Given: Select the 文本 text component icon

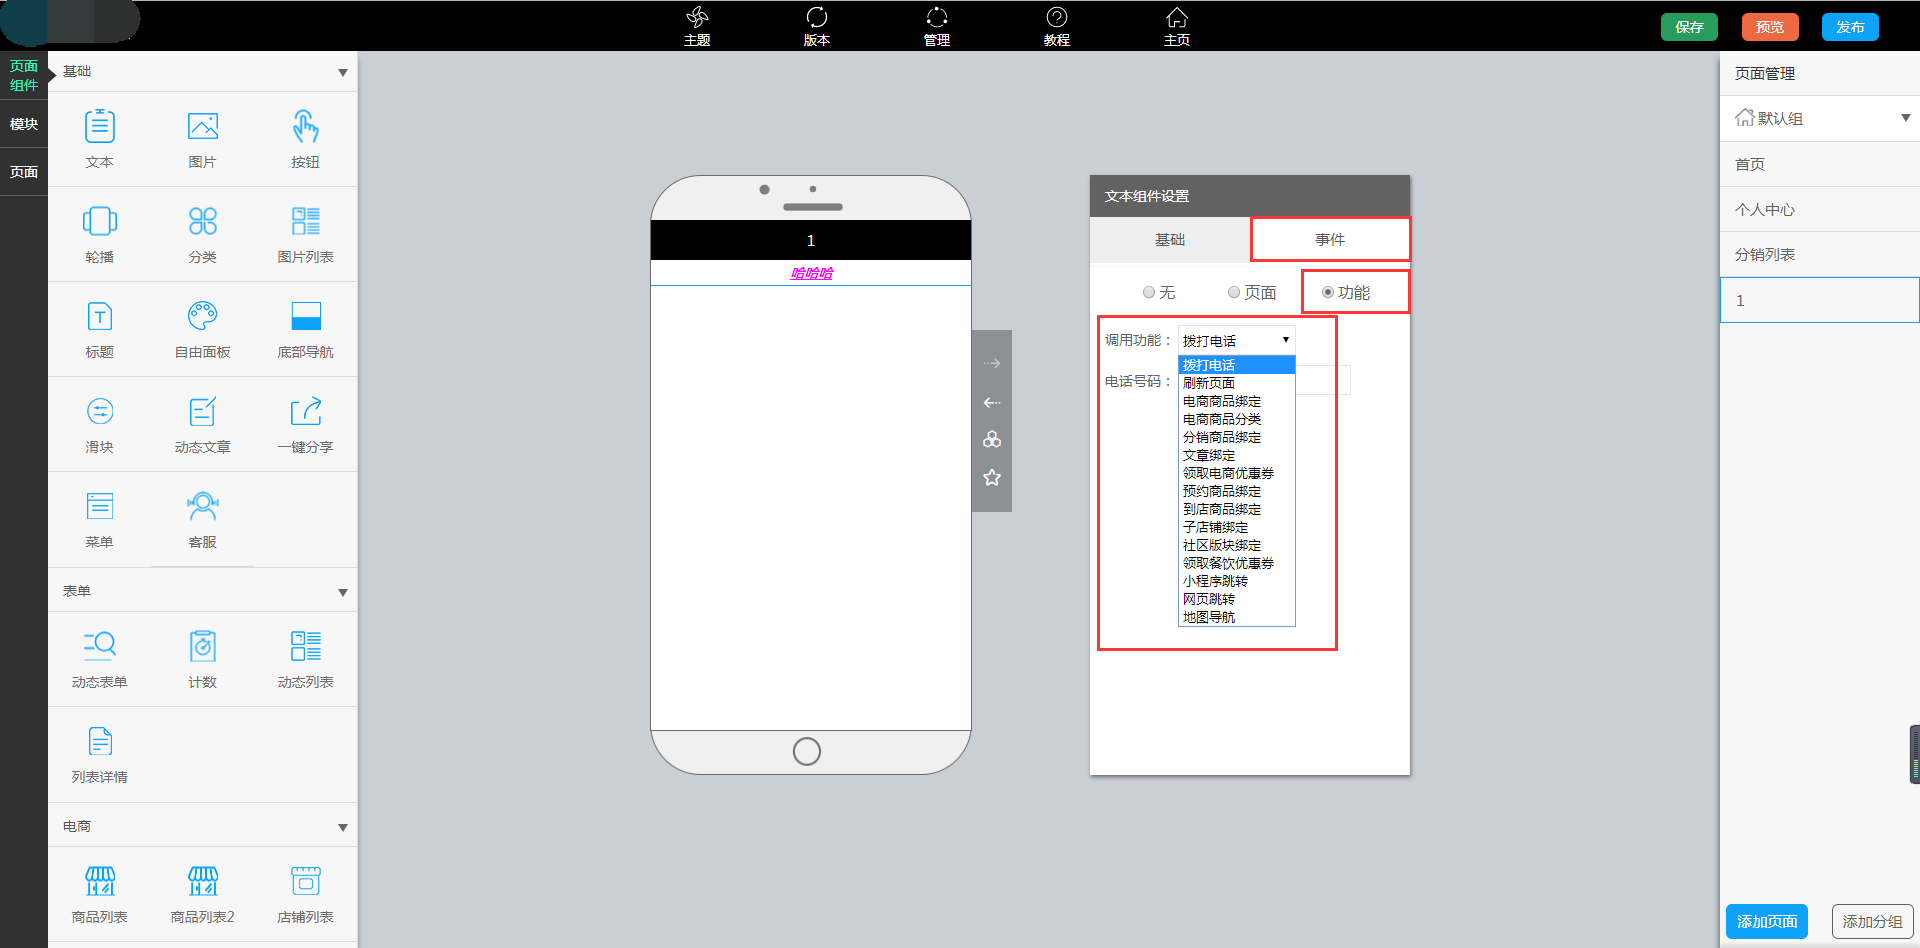Looking at the screenshot, I should (99, 128).
